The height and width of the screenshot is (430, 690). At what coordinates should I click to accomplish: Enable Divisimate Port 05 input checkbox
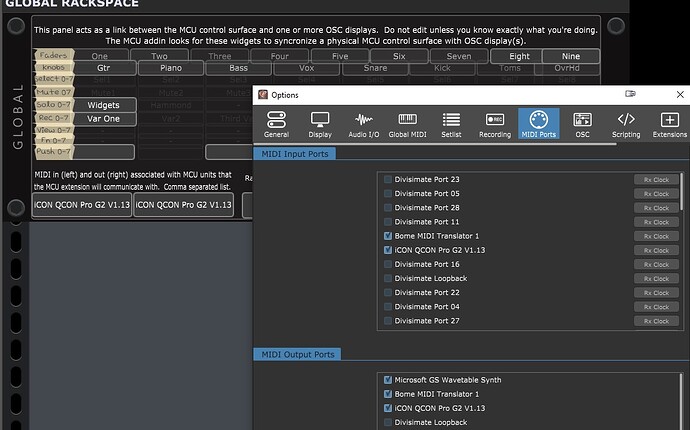click(x=388, y=193)
